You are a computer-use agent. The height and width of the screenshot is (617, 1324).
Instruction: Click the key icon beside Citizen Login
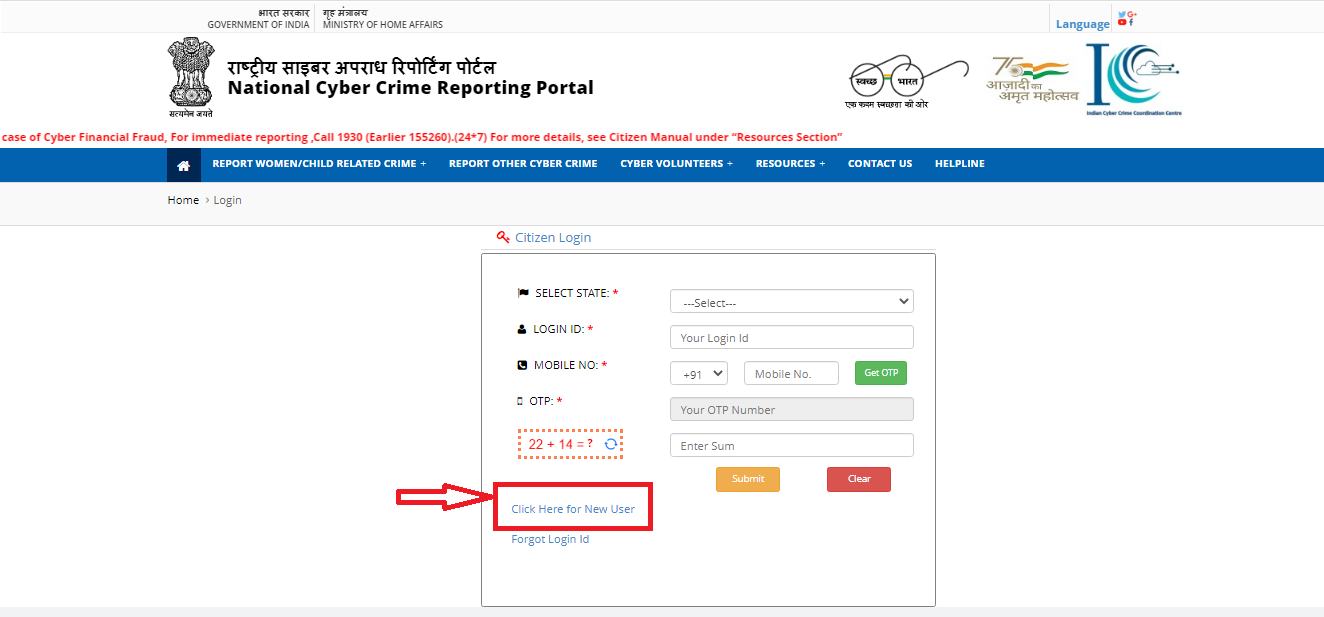(x=503, y=237)
